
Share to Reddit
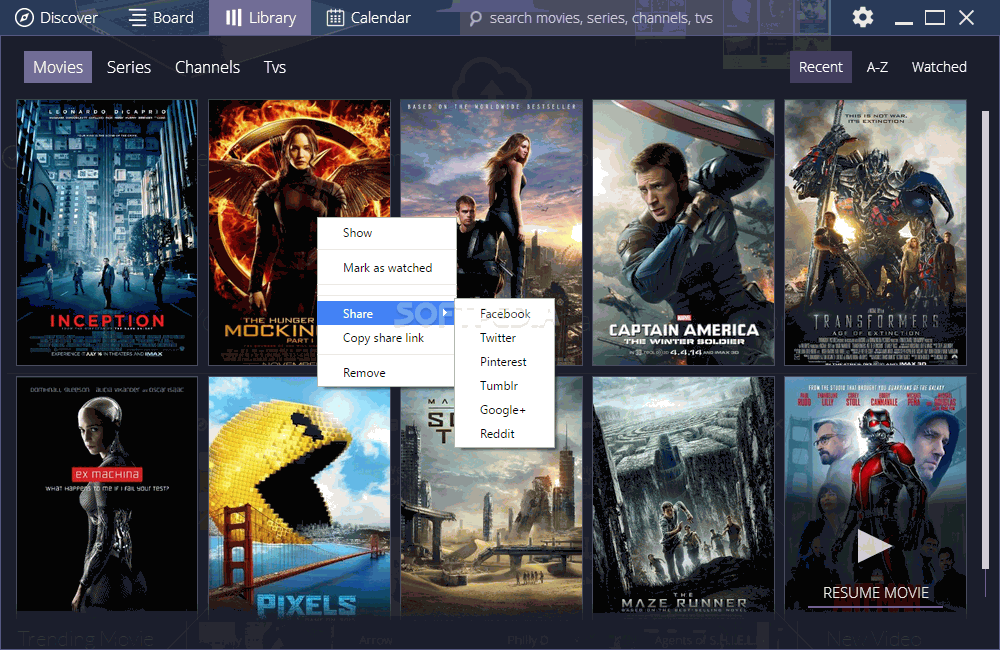[x=504, y=434]
